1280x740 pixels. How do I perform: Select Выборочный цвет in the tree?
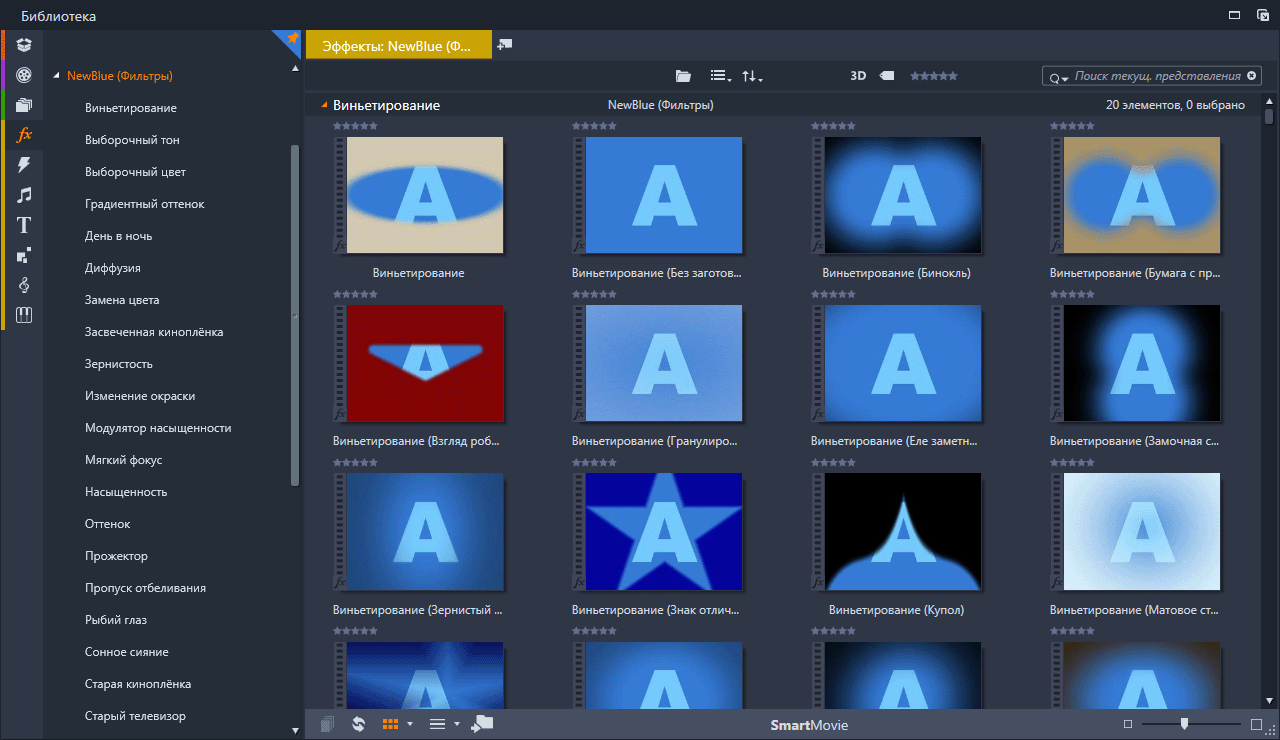(135, 172)
